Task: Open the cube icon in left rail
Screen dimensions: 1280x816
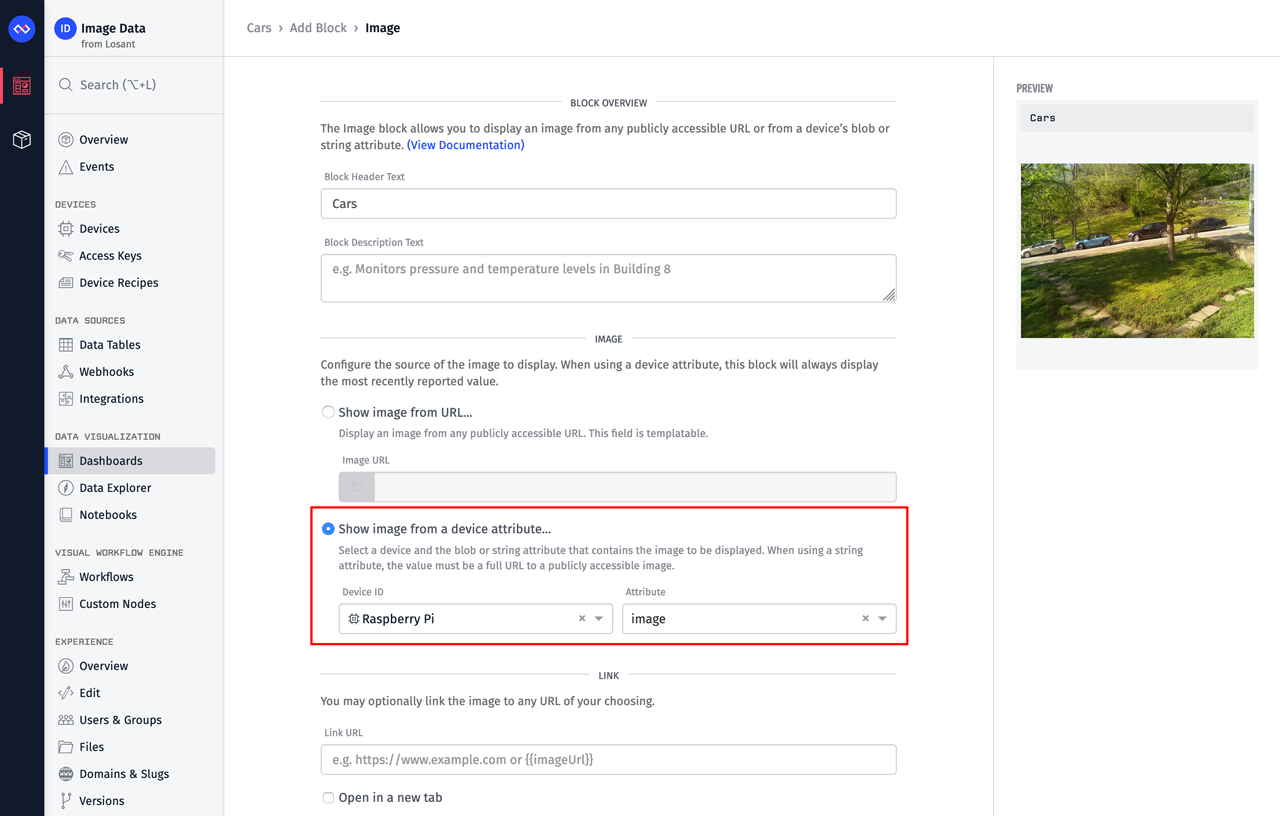Action: [x=22, y=140]
